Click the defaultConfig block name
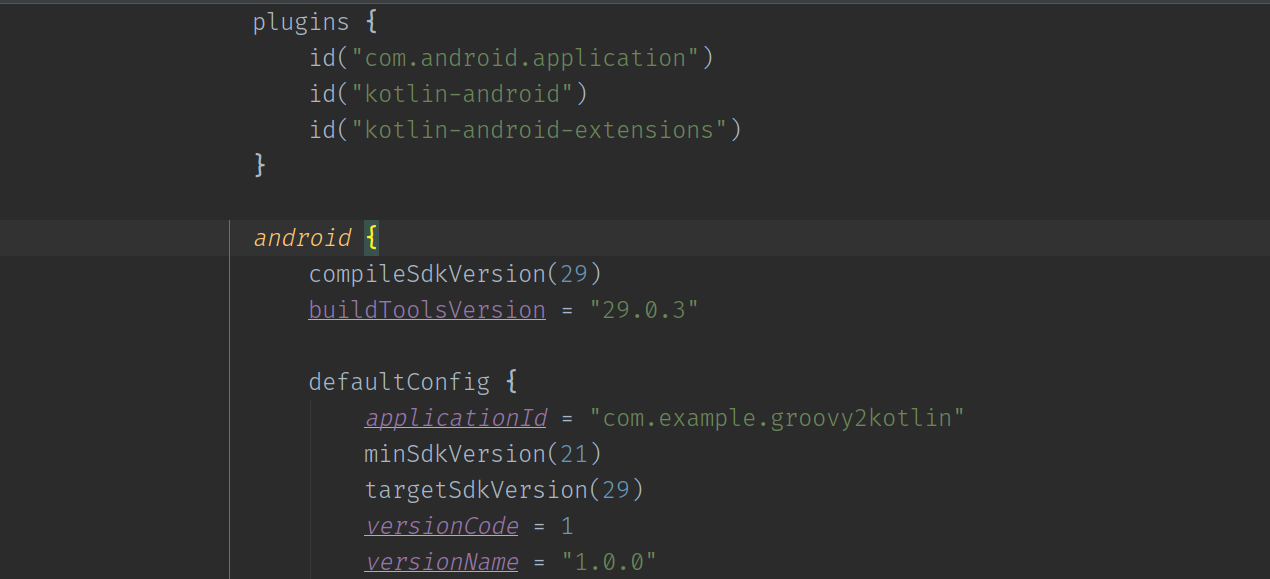 [399, 381]
